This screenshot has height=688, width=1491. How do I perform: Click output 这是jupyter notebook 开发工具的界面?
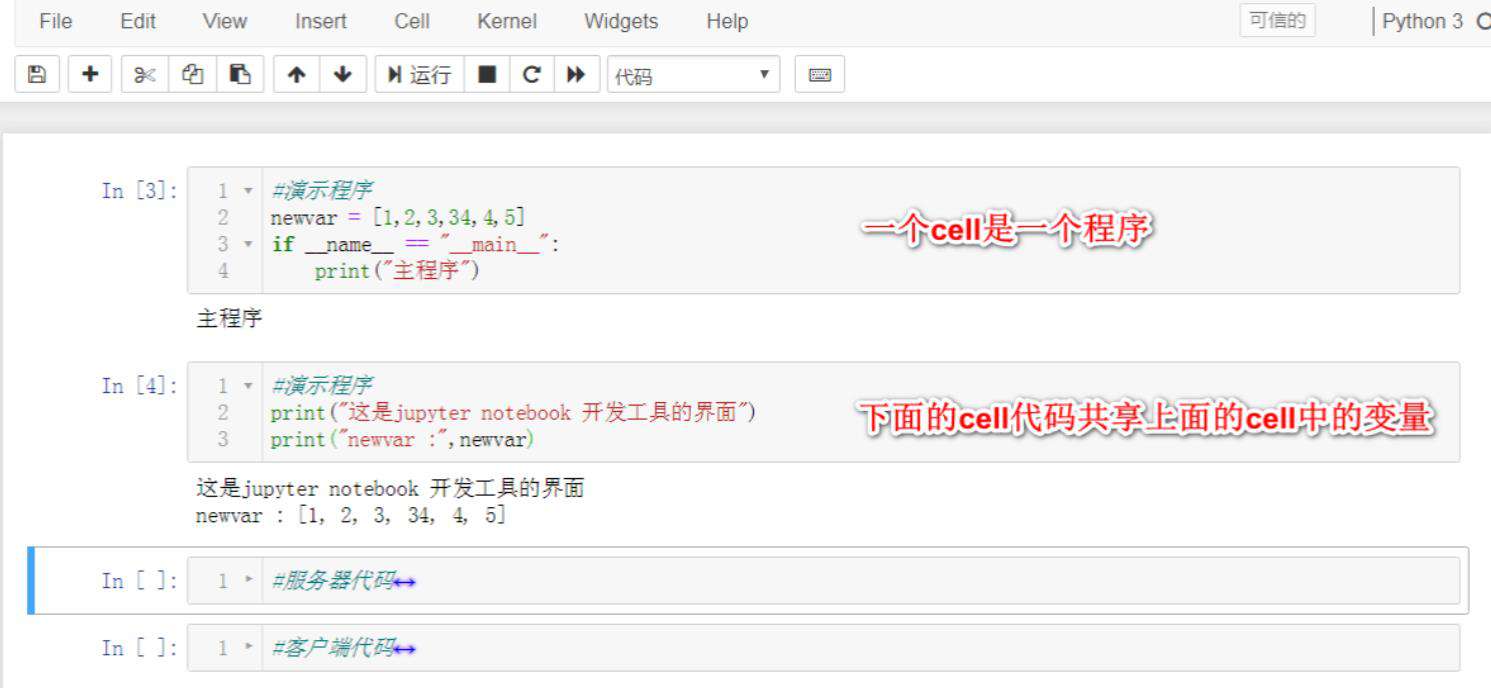point(390,489)
